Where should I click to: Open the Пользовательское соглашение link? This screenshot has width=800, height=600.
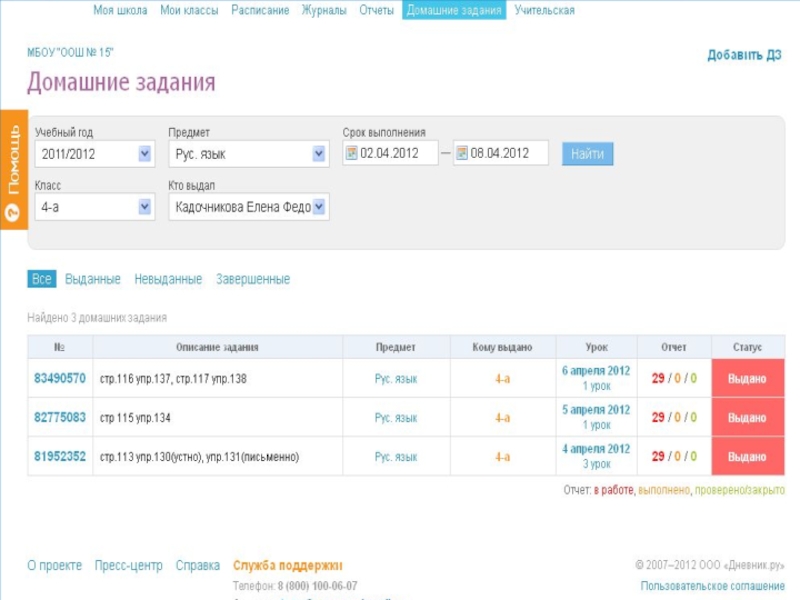click(x=713, y=586)
